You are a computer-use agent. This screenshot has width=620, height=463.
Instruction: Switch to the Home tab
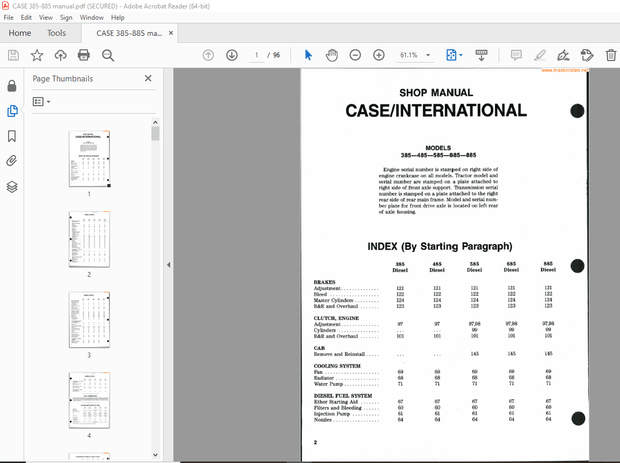[20, 33]
